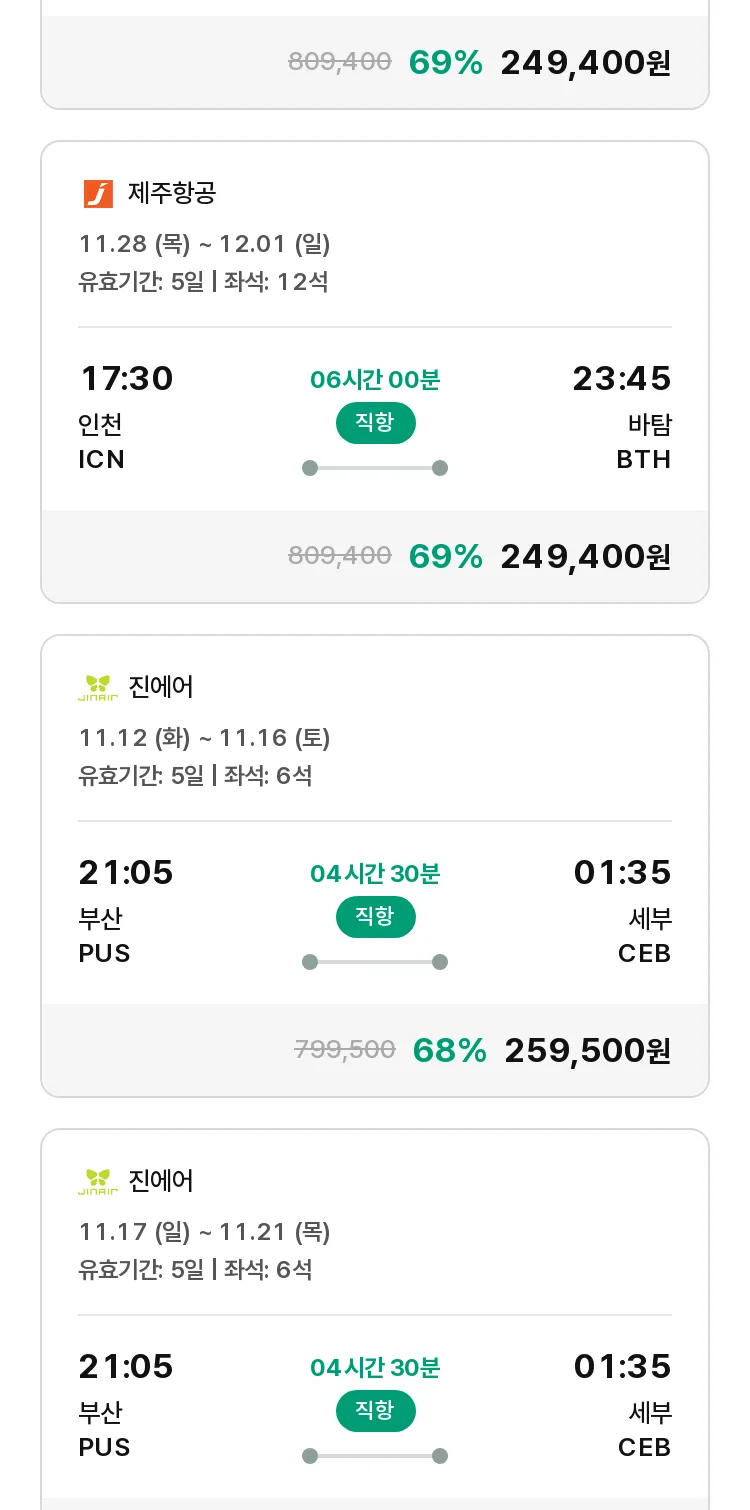Select the 직항 badge on the Incheon–Batam flight
Screen dimensions: 750x1510
click(x=375, y=423)
